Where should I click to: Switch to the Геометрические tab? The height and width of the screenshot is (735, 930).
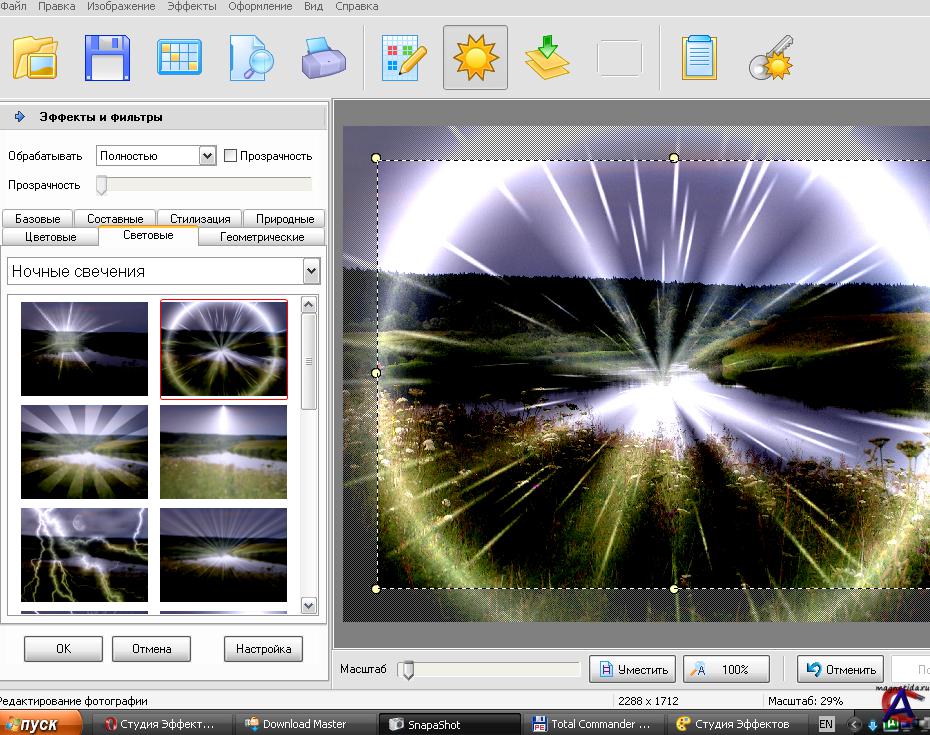[262, 237]
